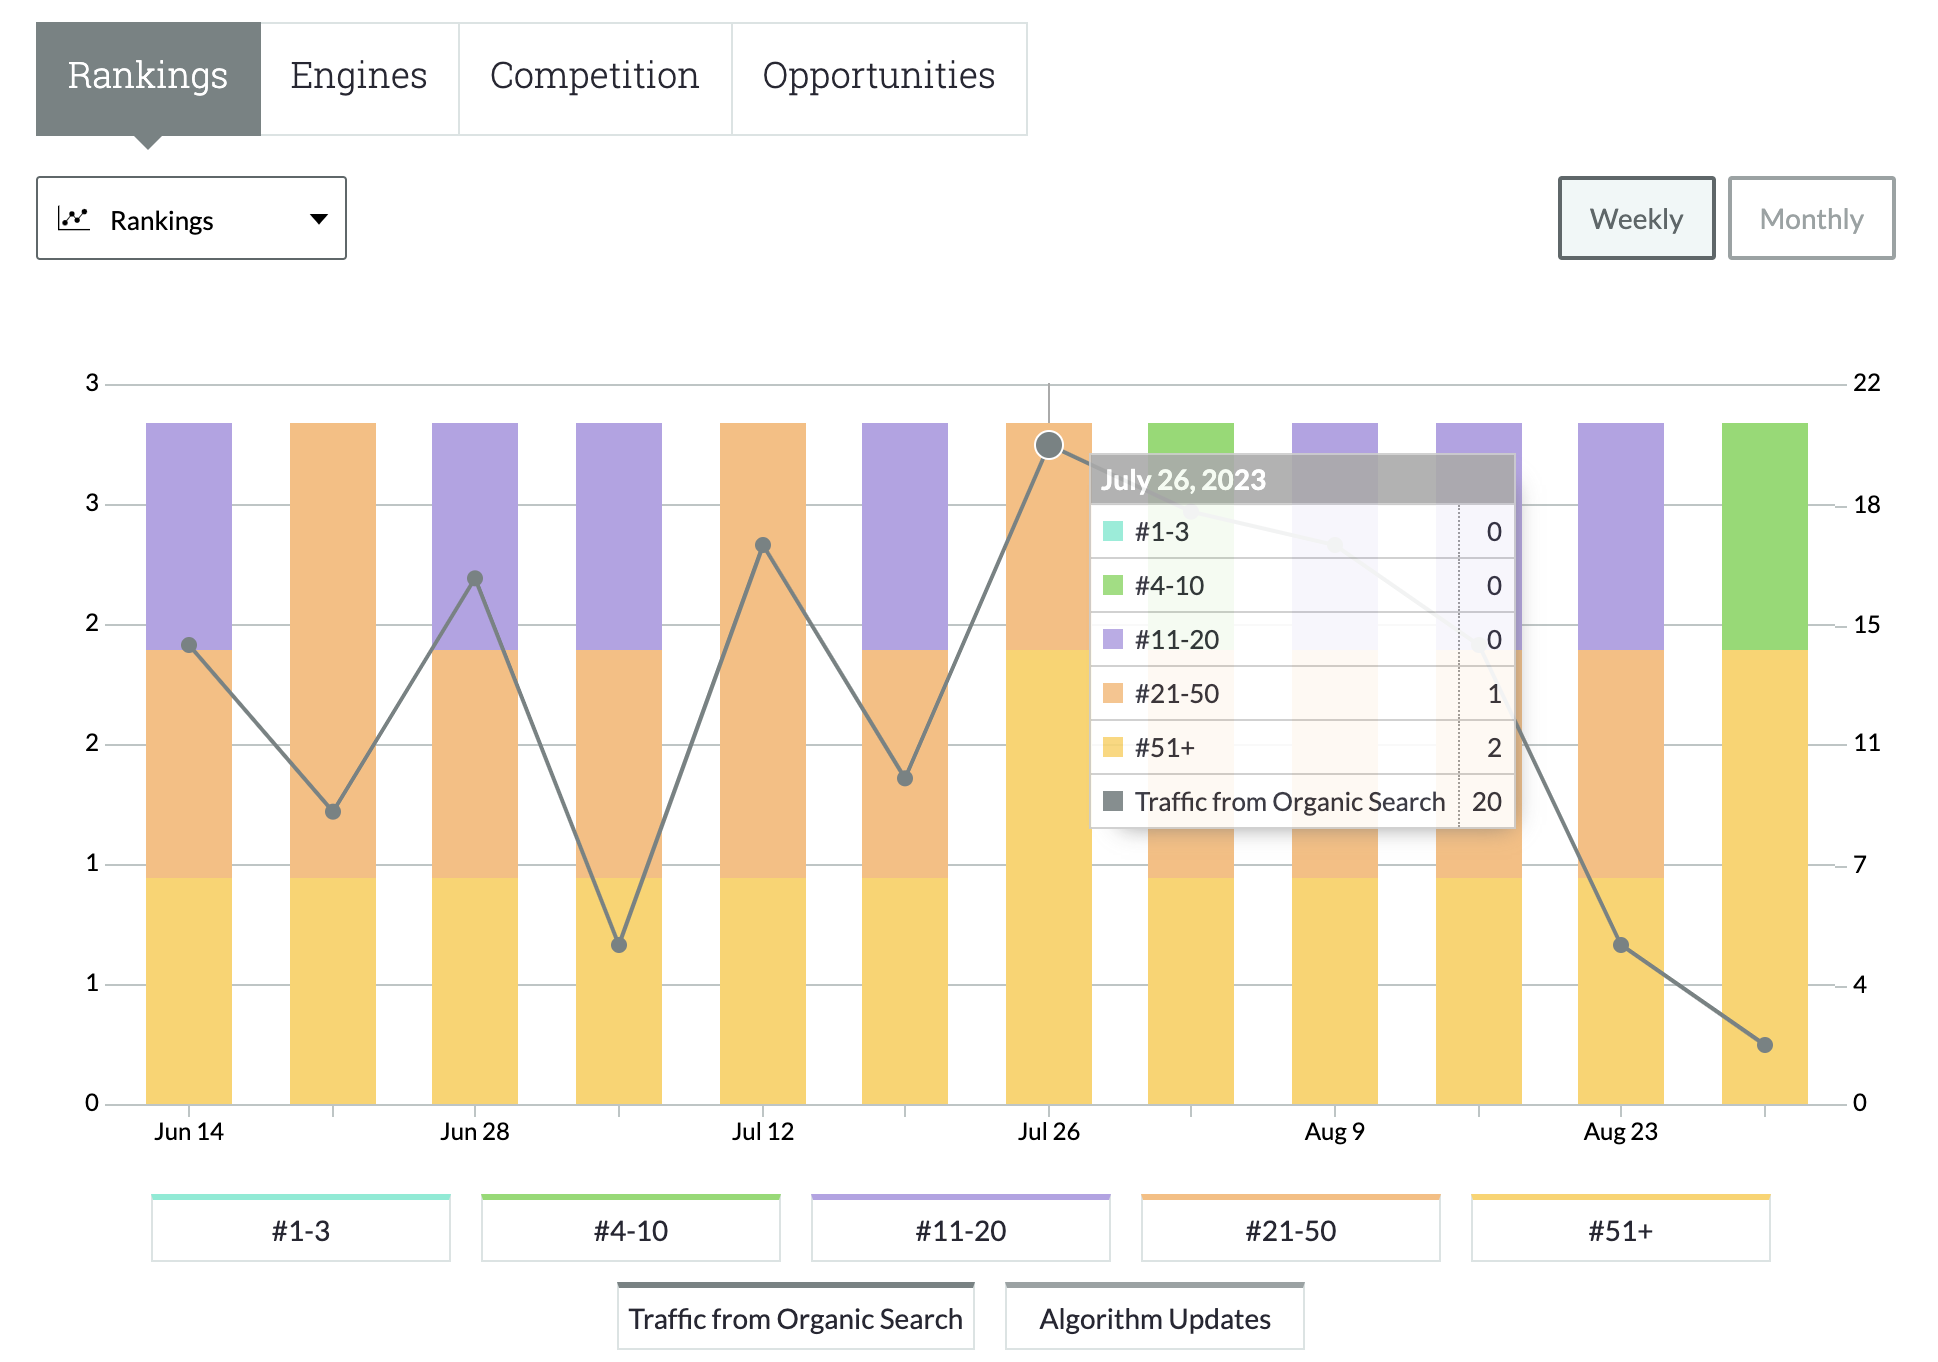Image resolution: width=1938 pixels, height=1362 pixels.
Task: Click the July 26 data point on the line
Action: (1049, 444)
